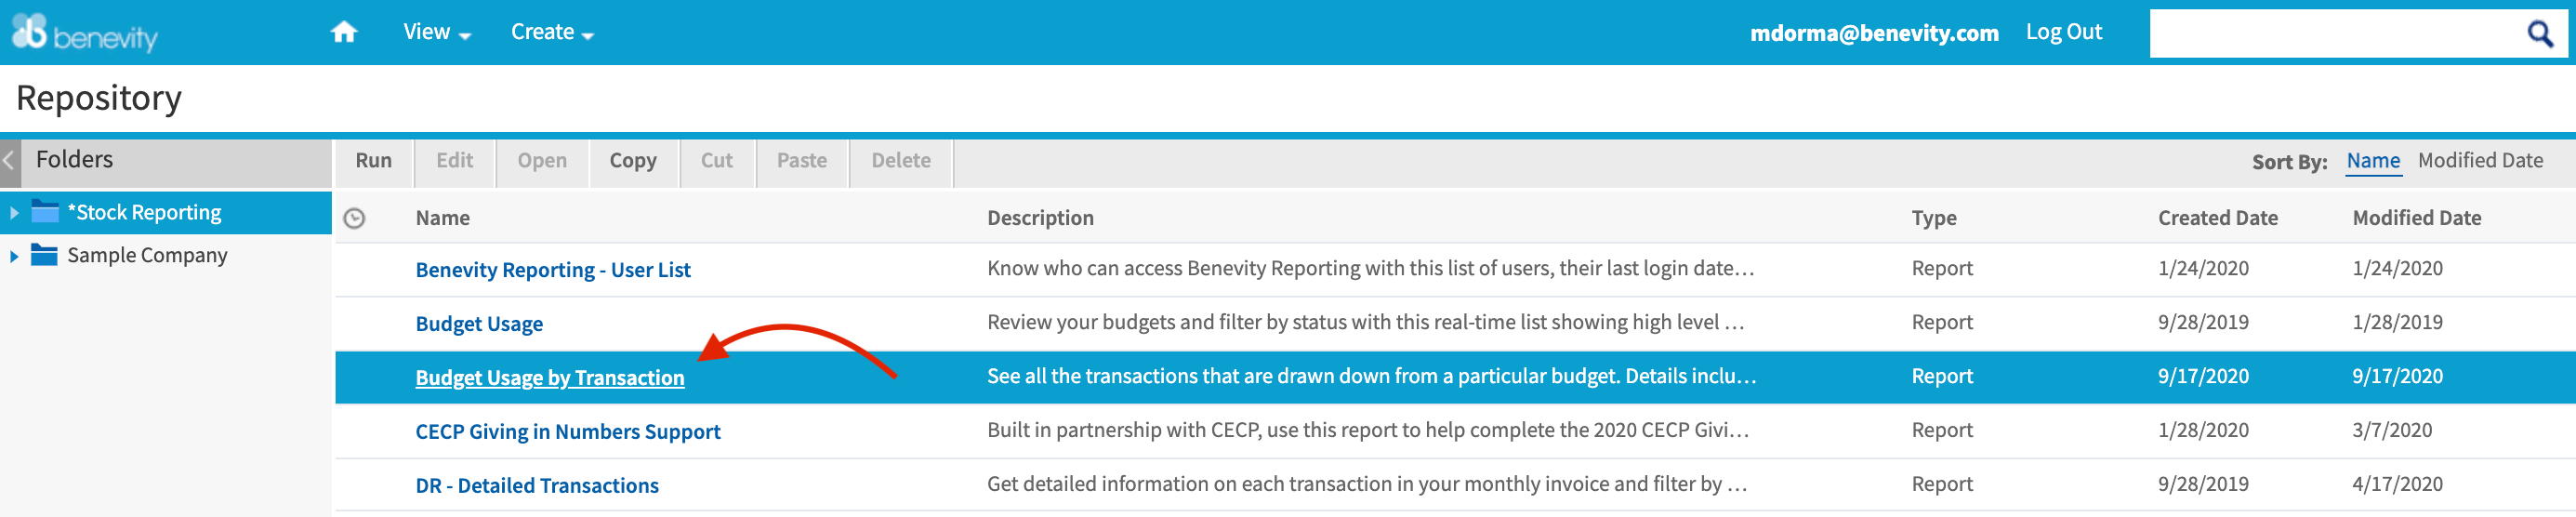
Task: Open CECP Giving in Numbers Support report
Action: [x=568, y=432]
